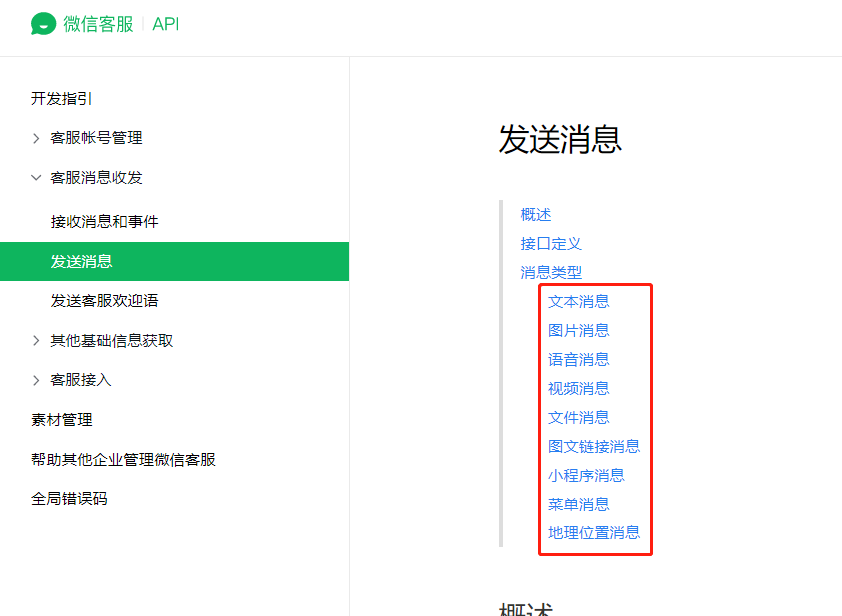Select the highlighted 发送消息 menu item

pos(175,262)
